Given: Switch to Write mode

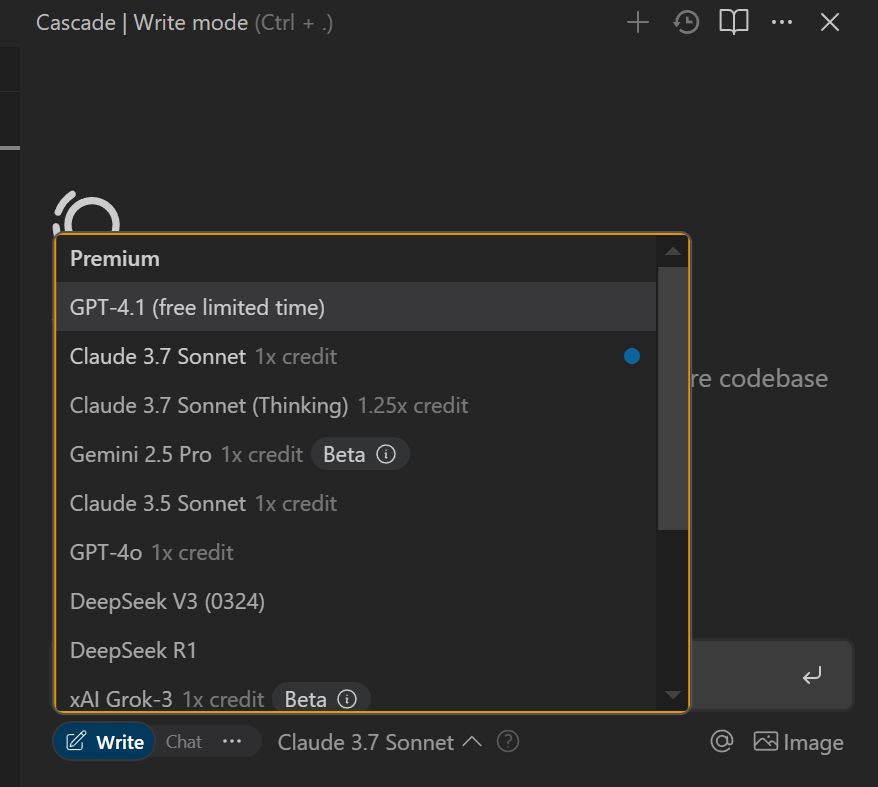Looking at the screenshot, I should click(x=105, y=742).
